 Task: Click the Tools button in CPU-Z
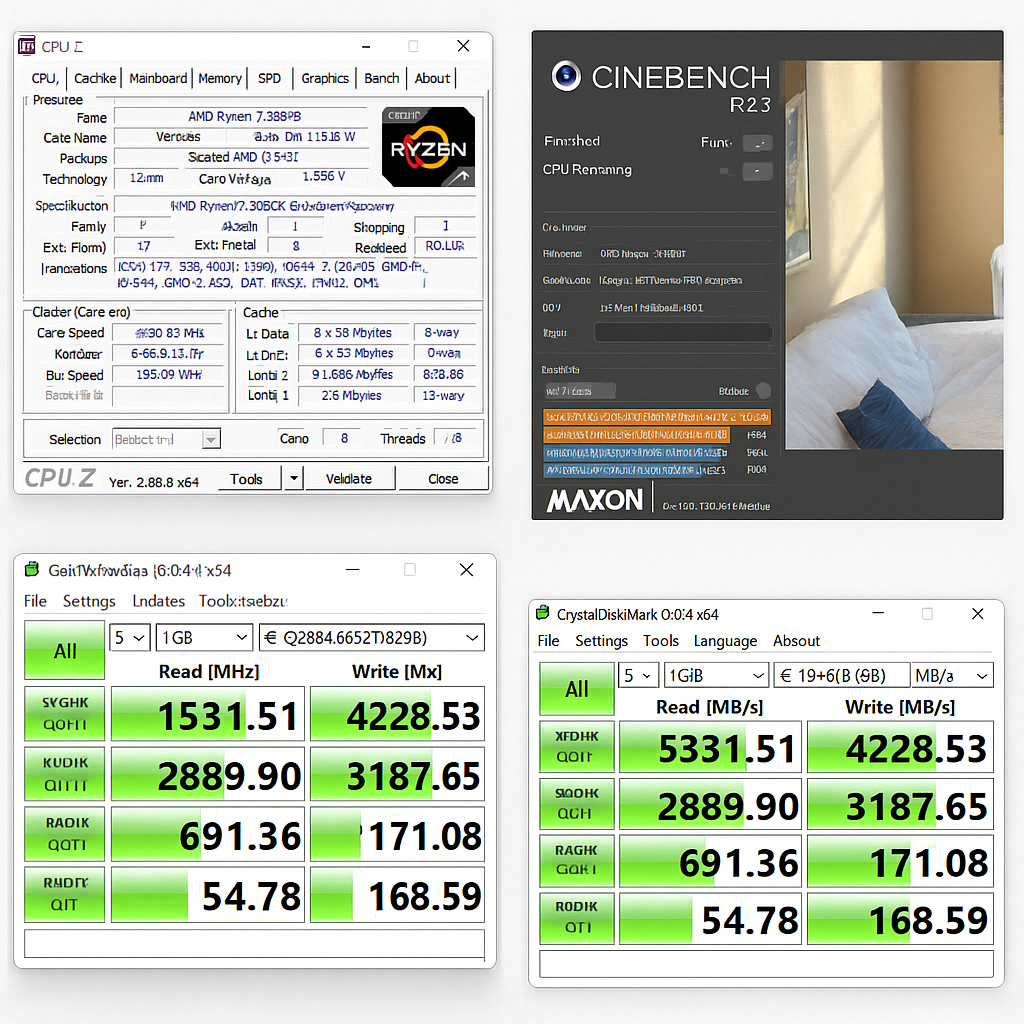(247, 478)
